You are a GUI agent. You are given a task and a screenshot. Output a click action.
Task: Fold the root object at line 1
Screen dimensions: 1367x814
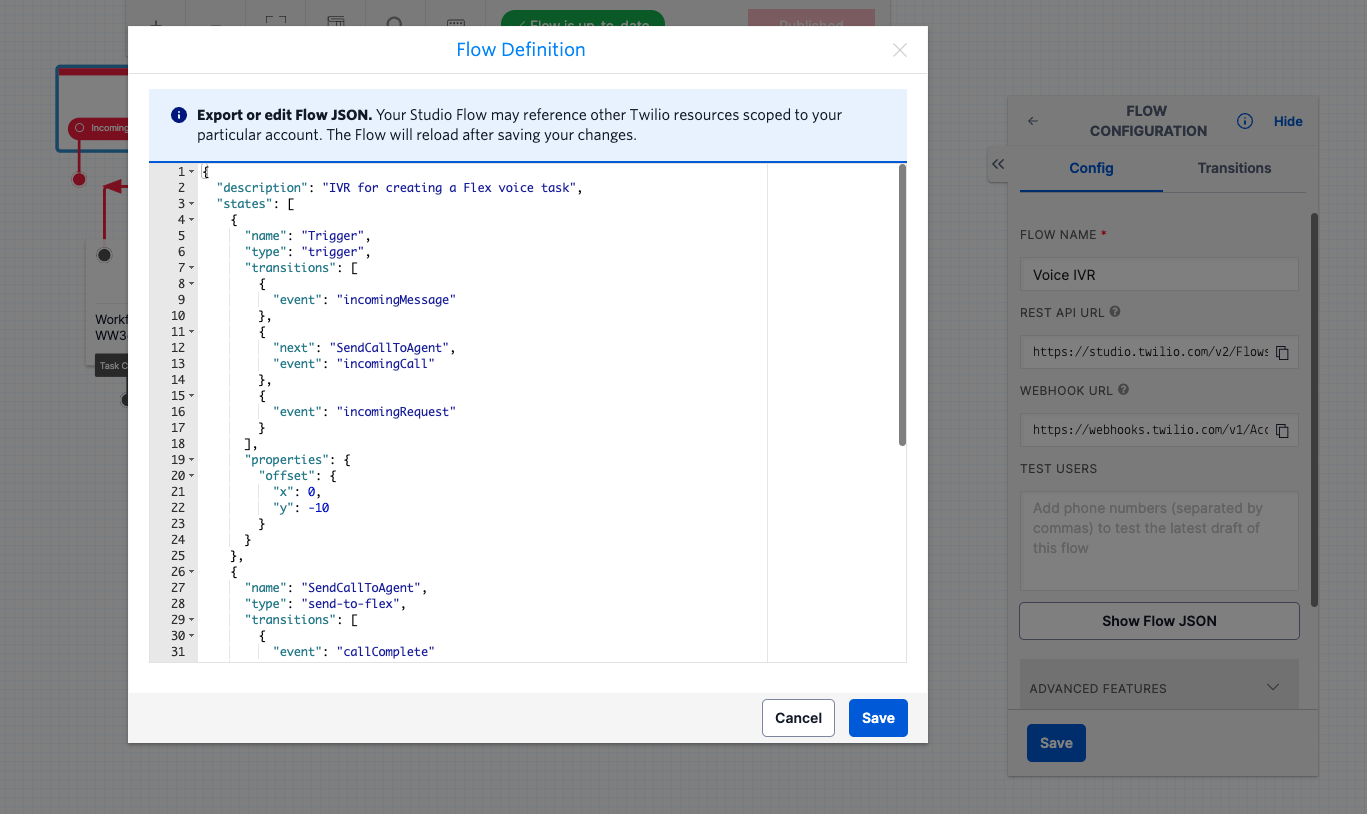(x=192, y=172)
